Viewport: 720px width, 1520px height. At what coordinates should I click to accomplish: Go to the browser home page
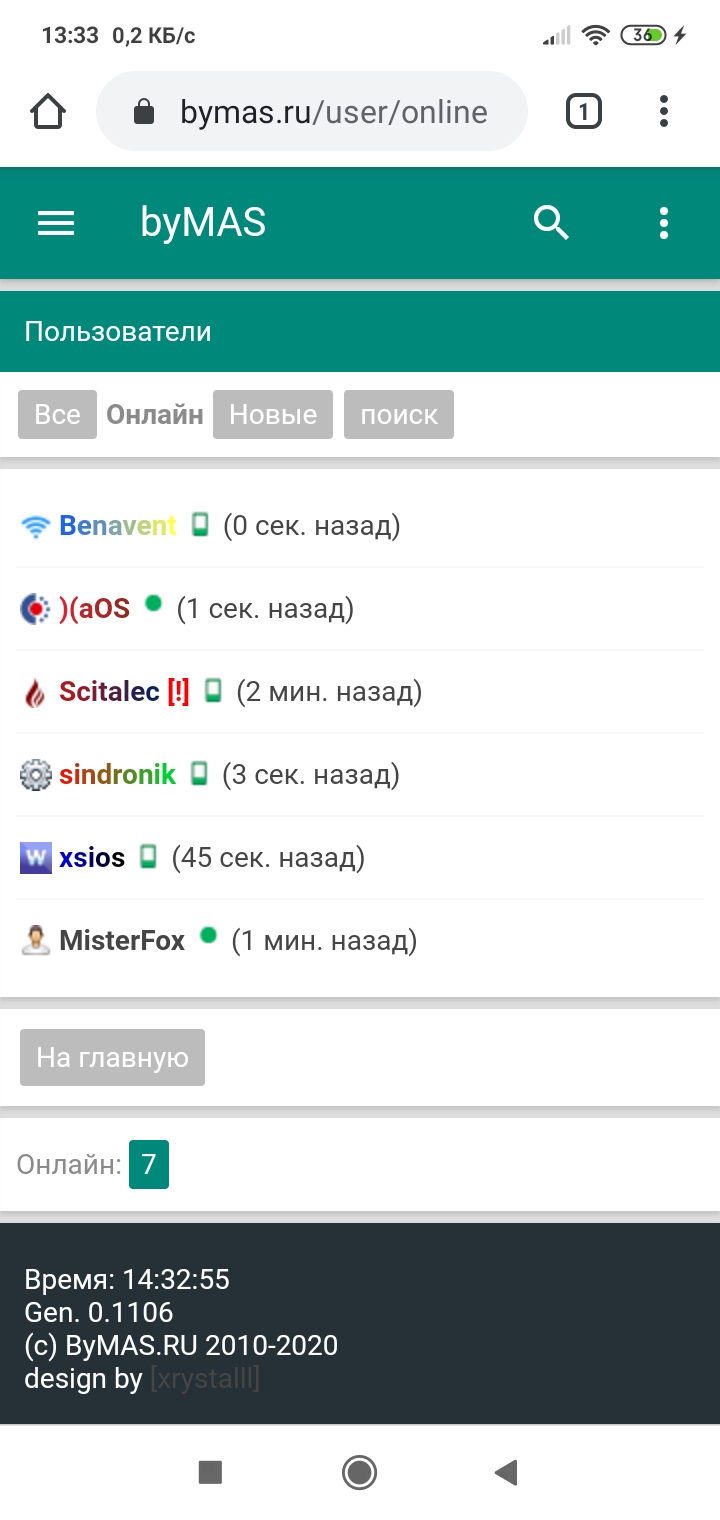tap(49, 111)
